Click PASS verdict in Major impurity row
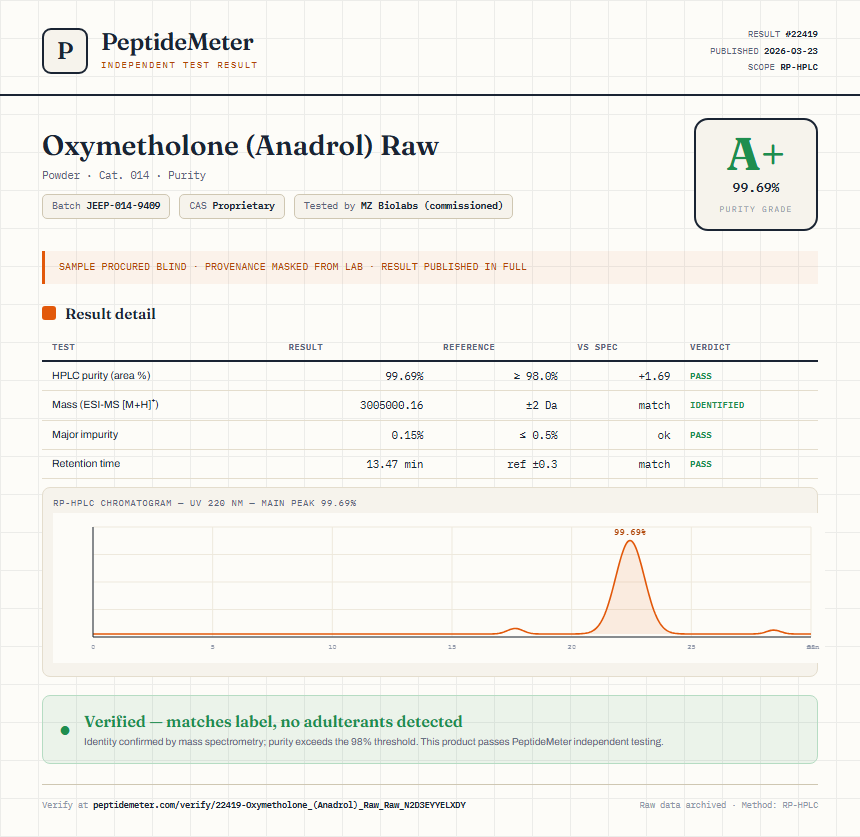The height and width of the screenshot is (837, 860). (700, 435)
